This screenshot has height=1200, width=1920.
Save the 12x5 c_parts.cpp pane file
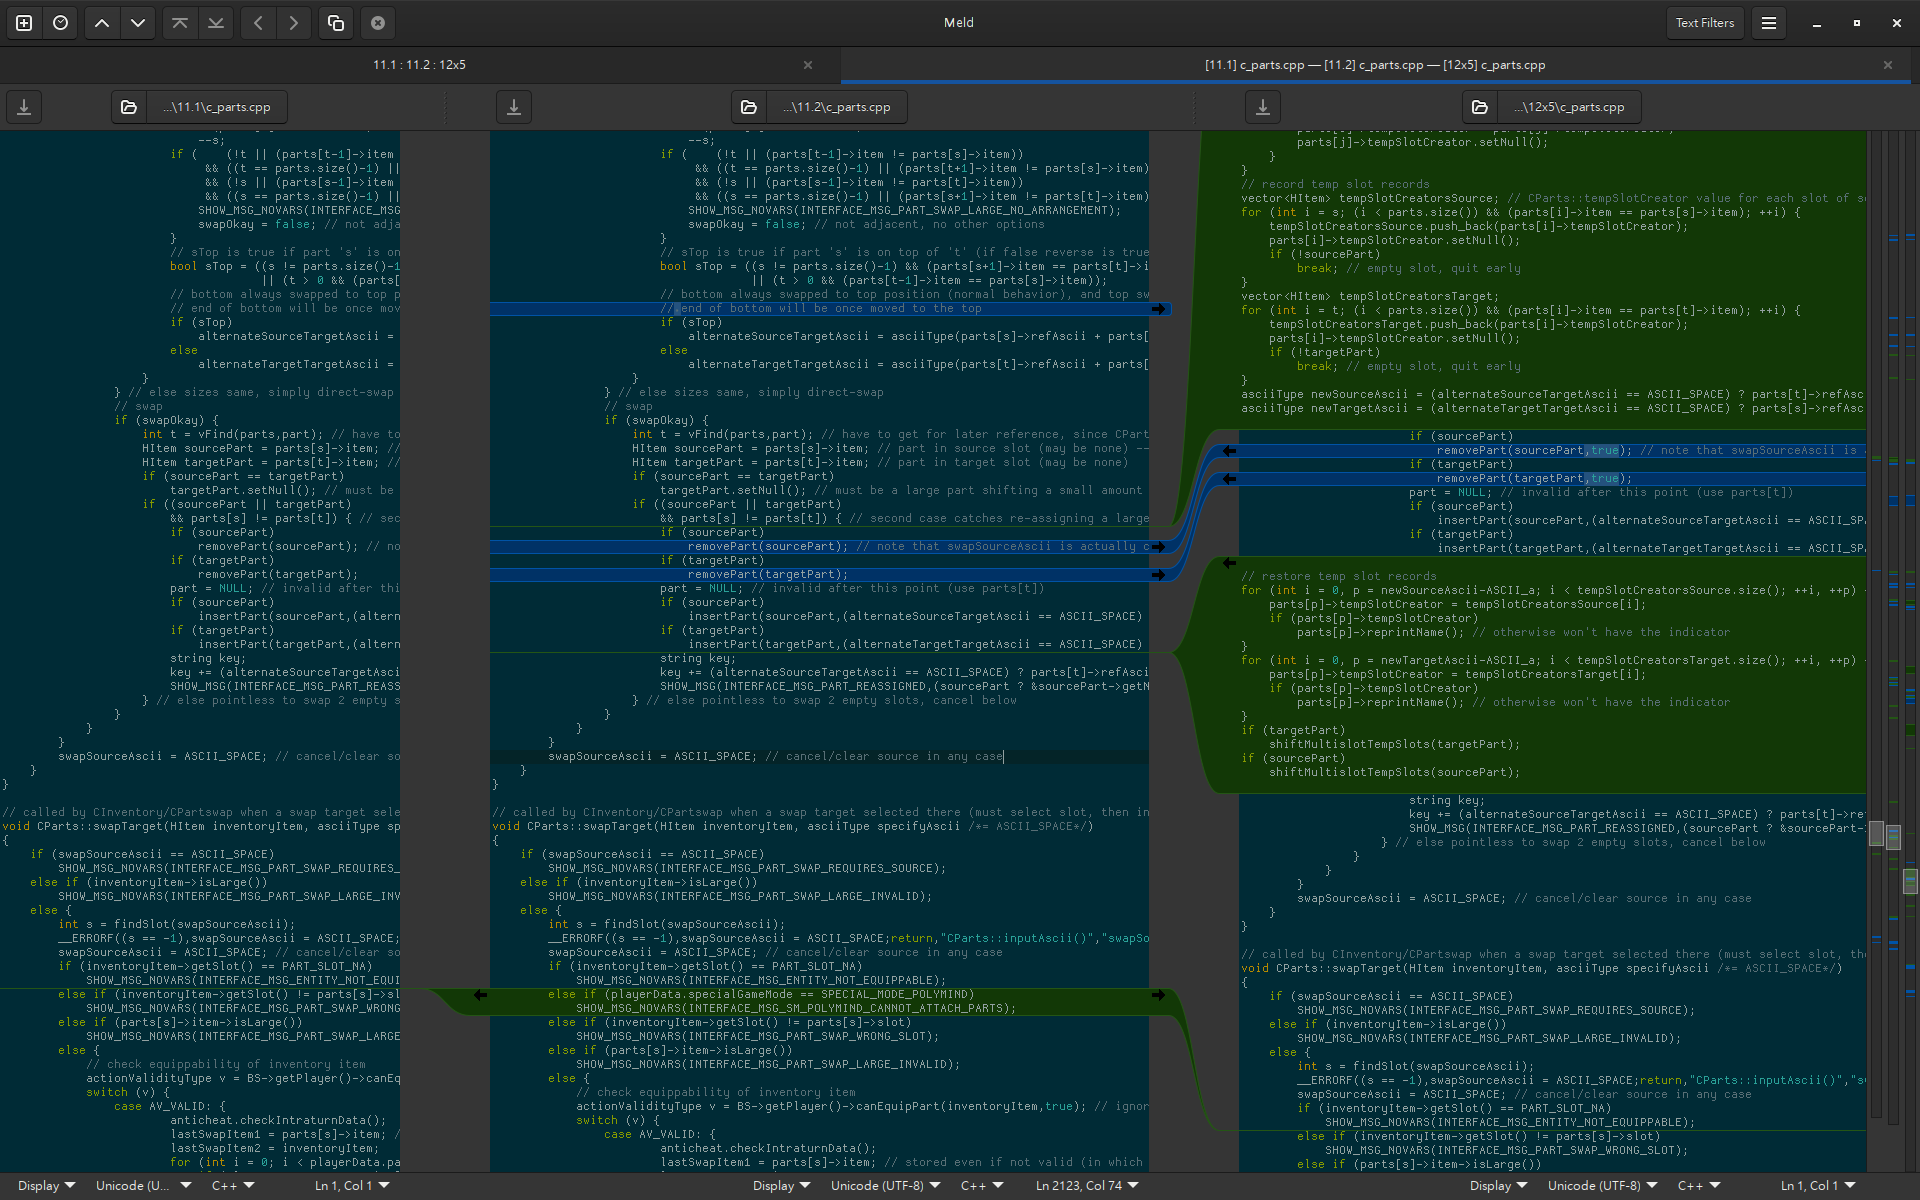[1263, 107]
